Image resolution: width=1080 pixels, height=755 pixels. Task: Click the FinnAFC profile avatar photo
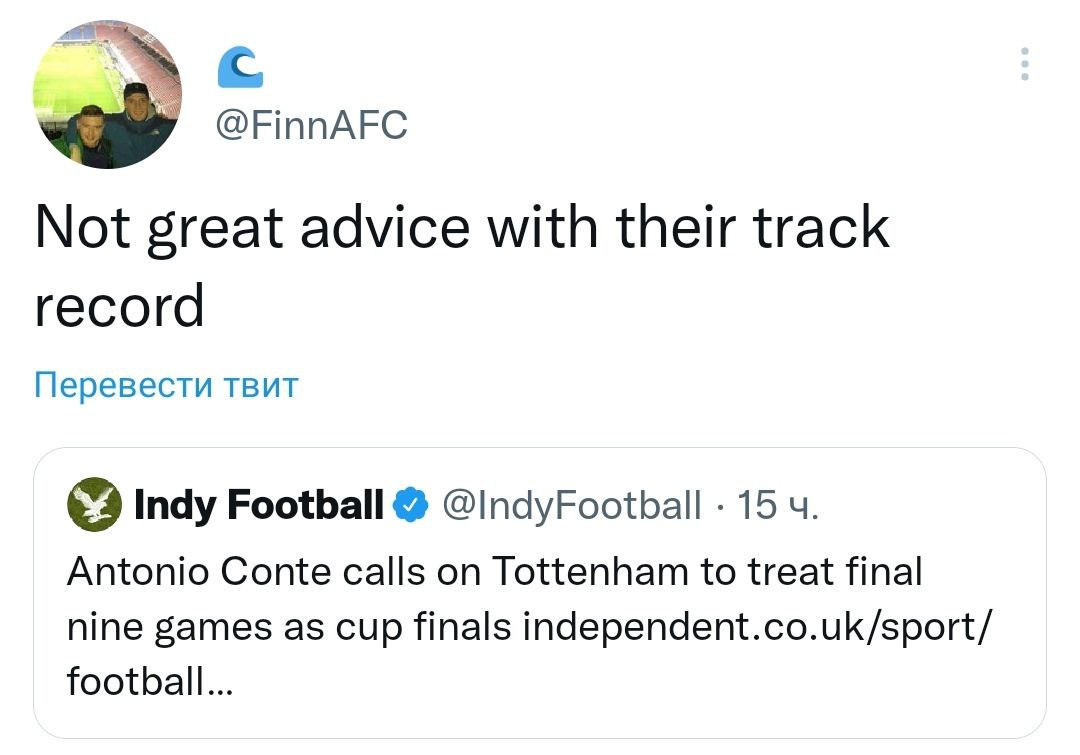107,94
